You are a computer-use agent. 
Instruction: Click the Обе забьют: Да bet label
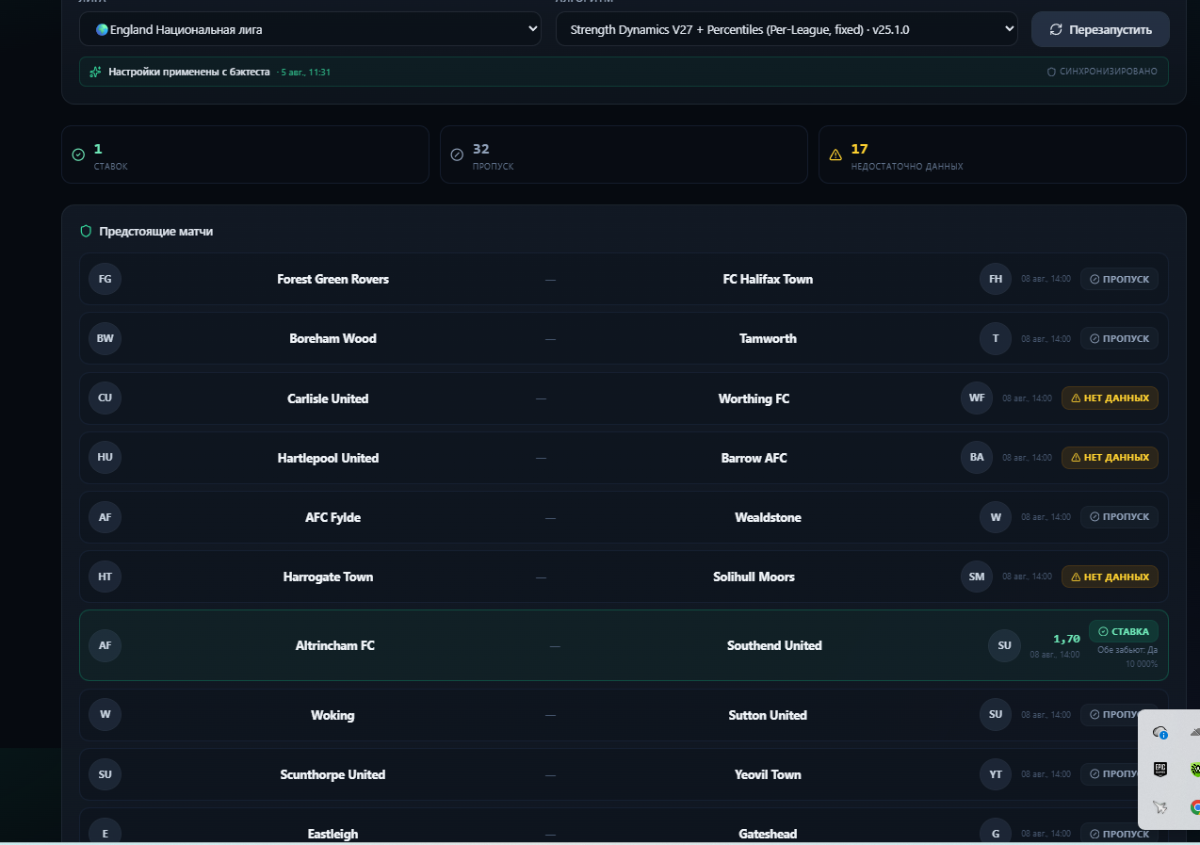tap(1127, 650)
